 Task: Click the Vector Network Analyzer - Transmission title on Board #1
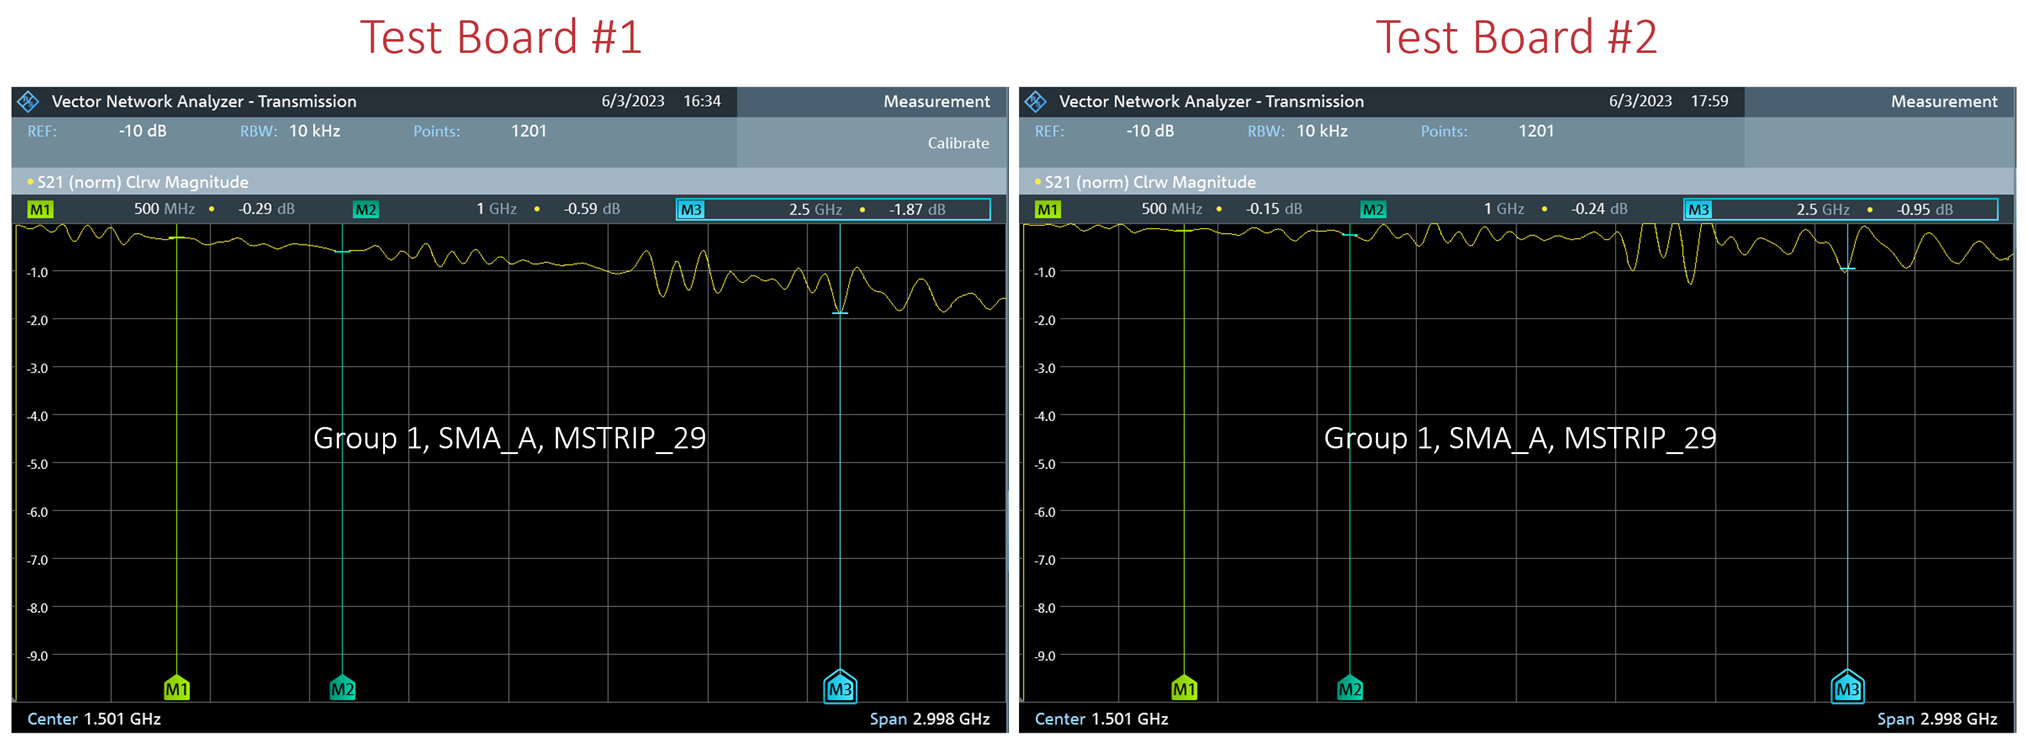point(204,101)
